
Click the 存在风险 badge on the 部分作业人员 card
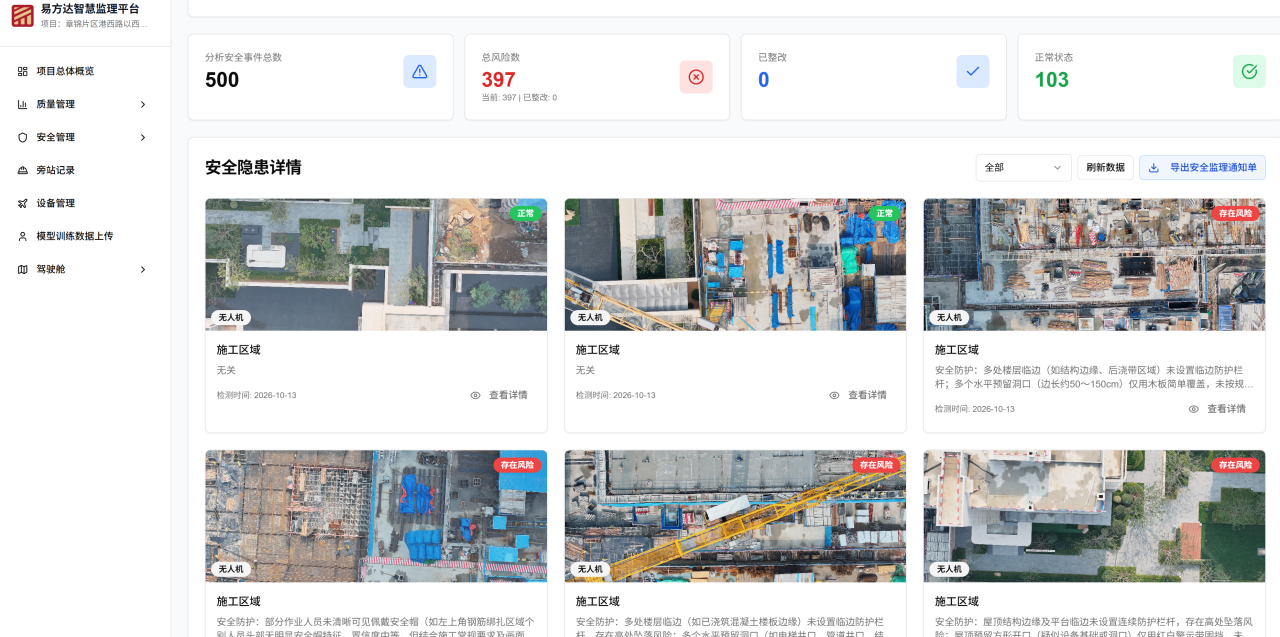tap(516, 465)
